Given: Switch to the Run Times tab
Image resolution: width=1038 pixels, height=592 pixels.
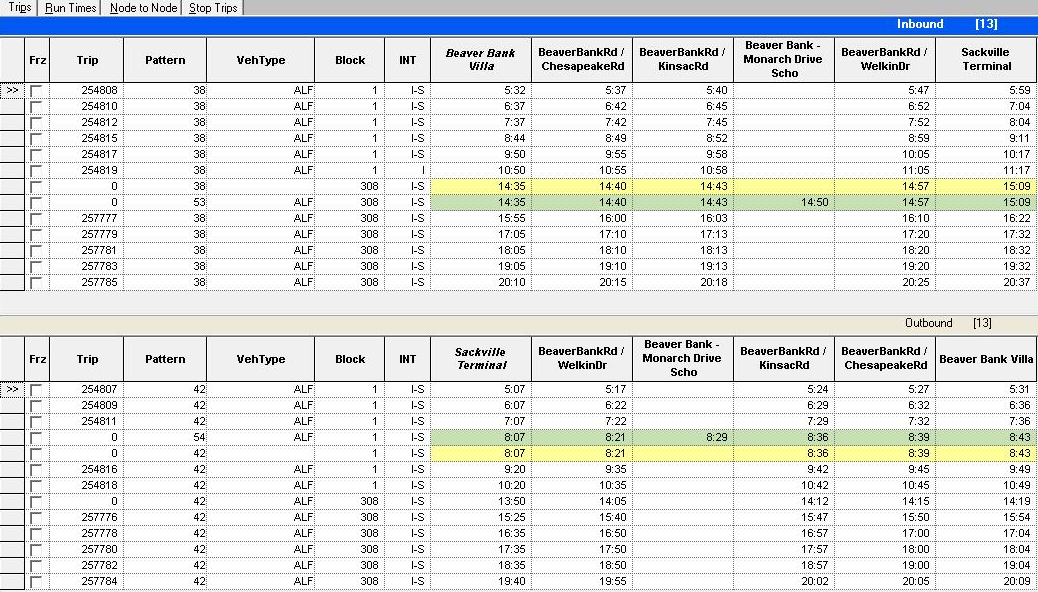Looking at the screenshot, I should [x=70, y=8].
